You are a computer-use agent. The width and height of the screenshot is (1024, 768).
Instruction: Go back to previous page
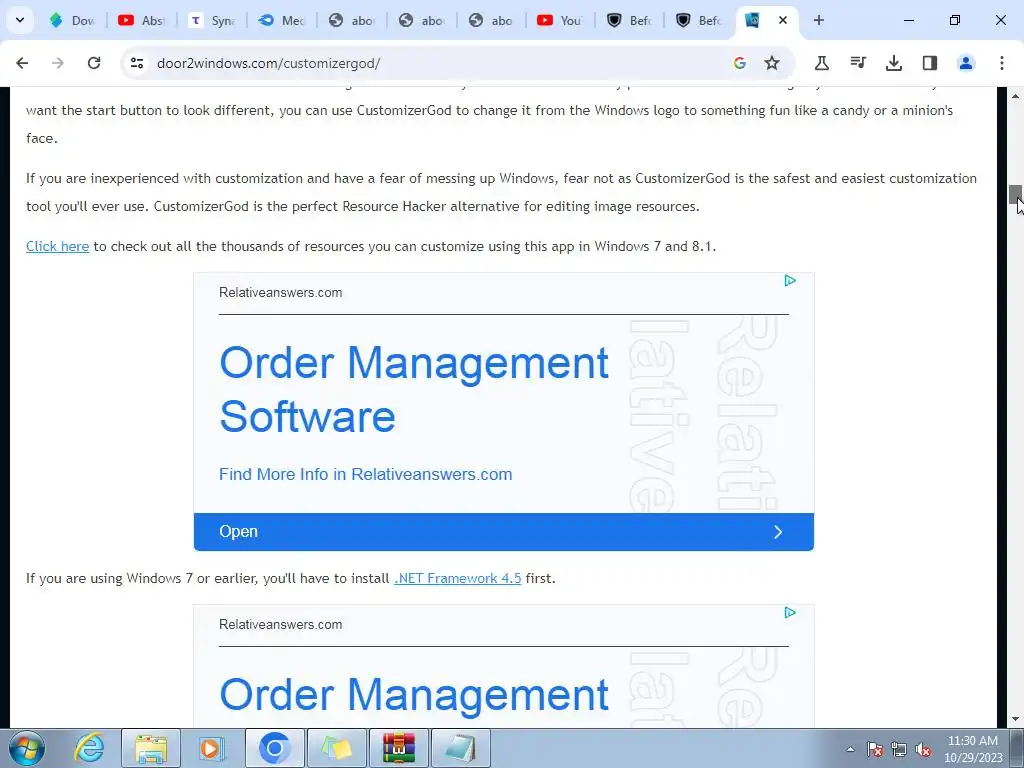[22, 63]
